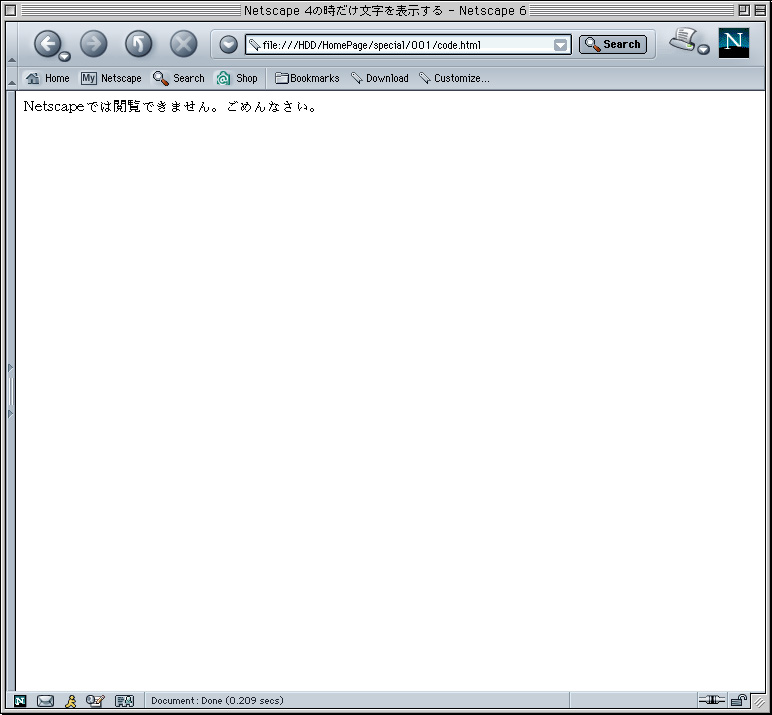Click the Search button beside the URL bar
Image resolution: width=772 pixels, height=715 pixels.
coord(612,44)
